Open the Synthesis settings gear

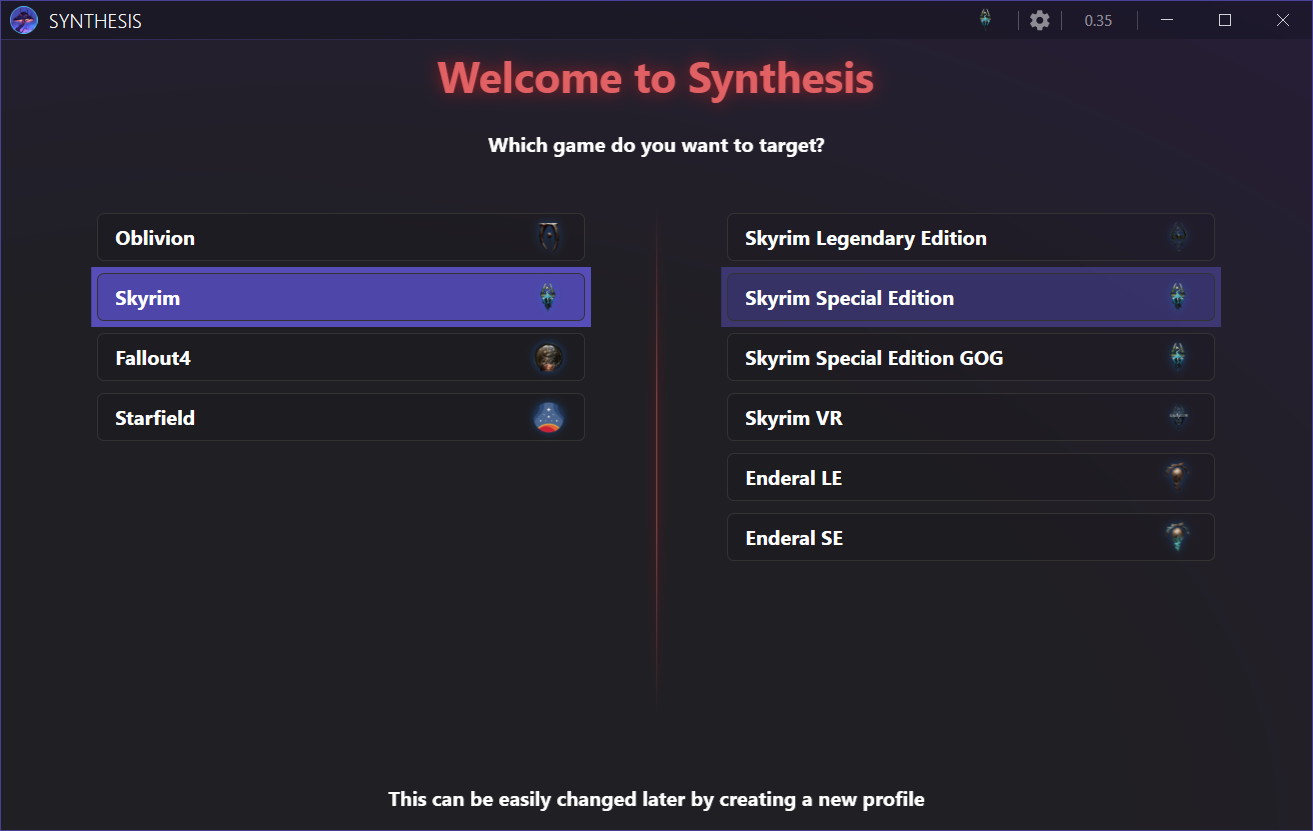[1039, 20]
